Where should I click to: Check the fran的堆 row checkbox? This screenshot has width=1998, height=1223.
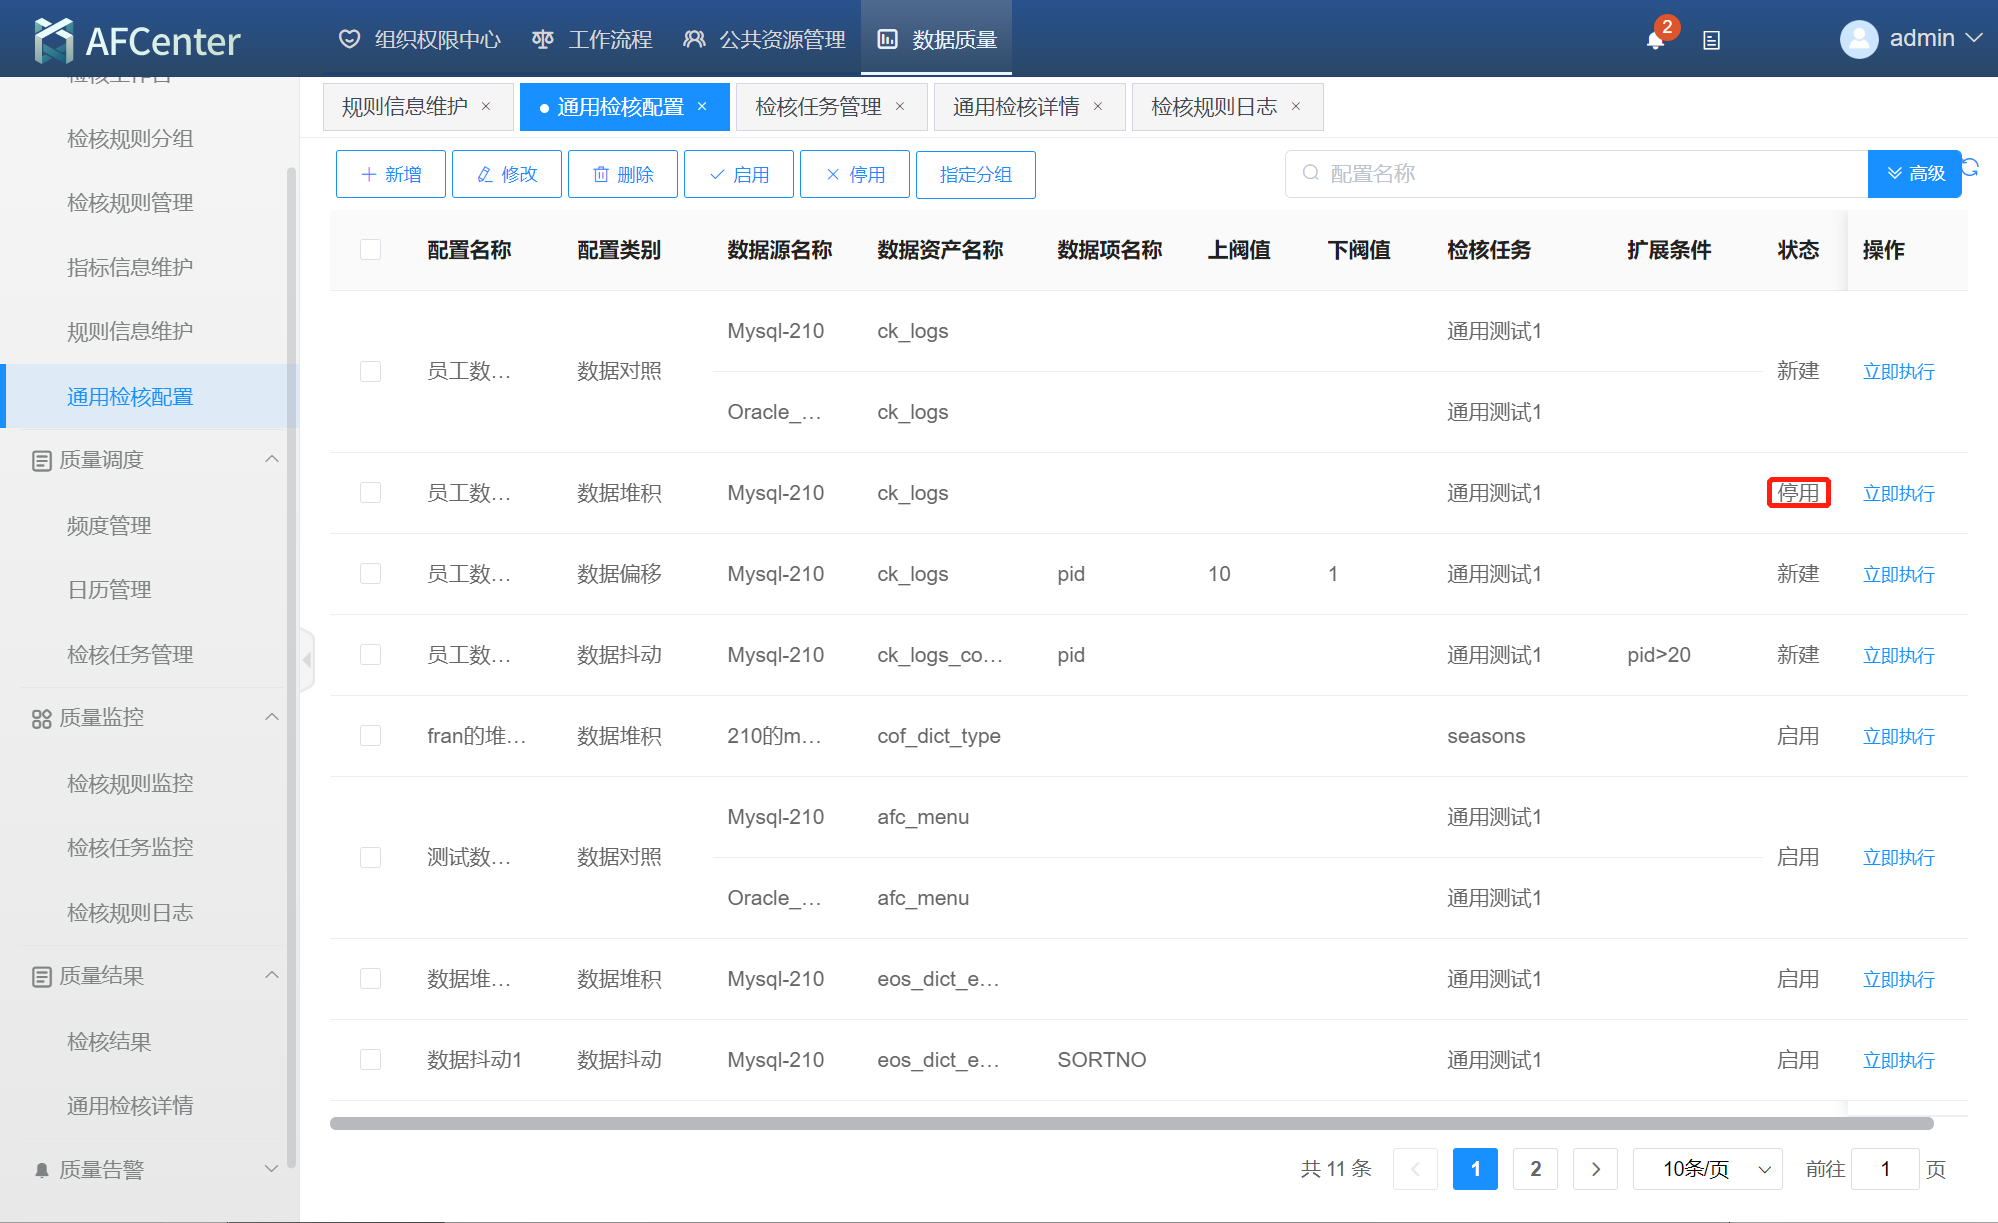pos(370,736)
